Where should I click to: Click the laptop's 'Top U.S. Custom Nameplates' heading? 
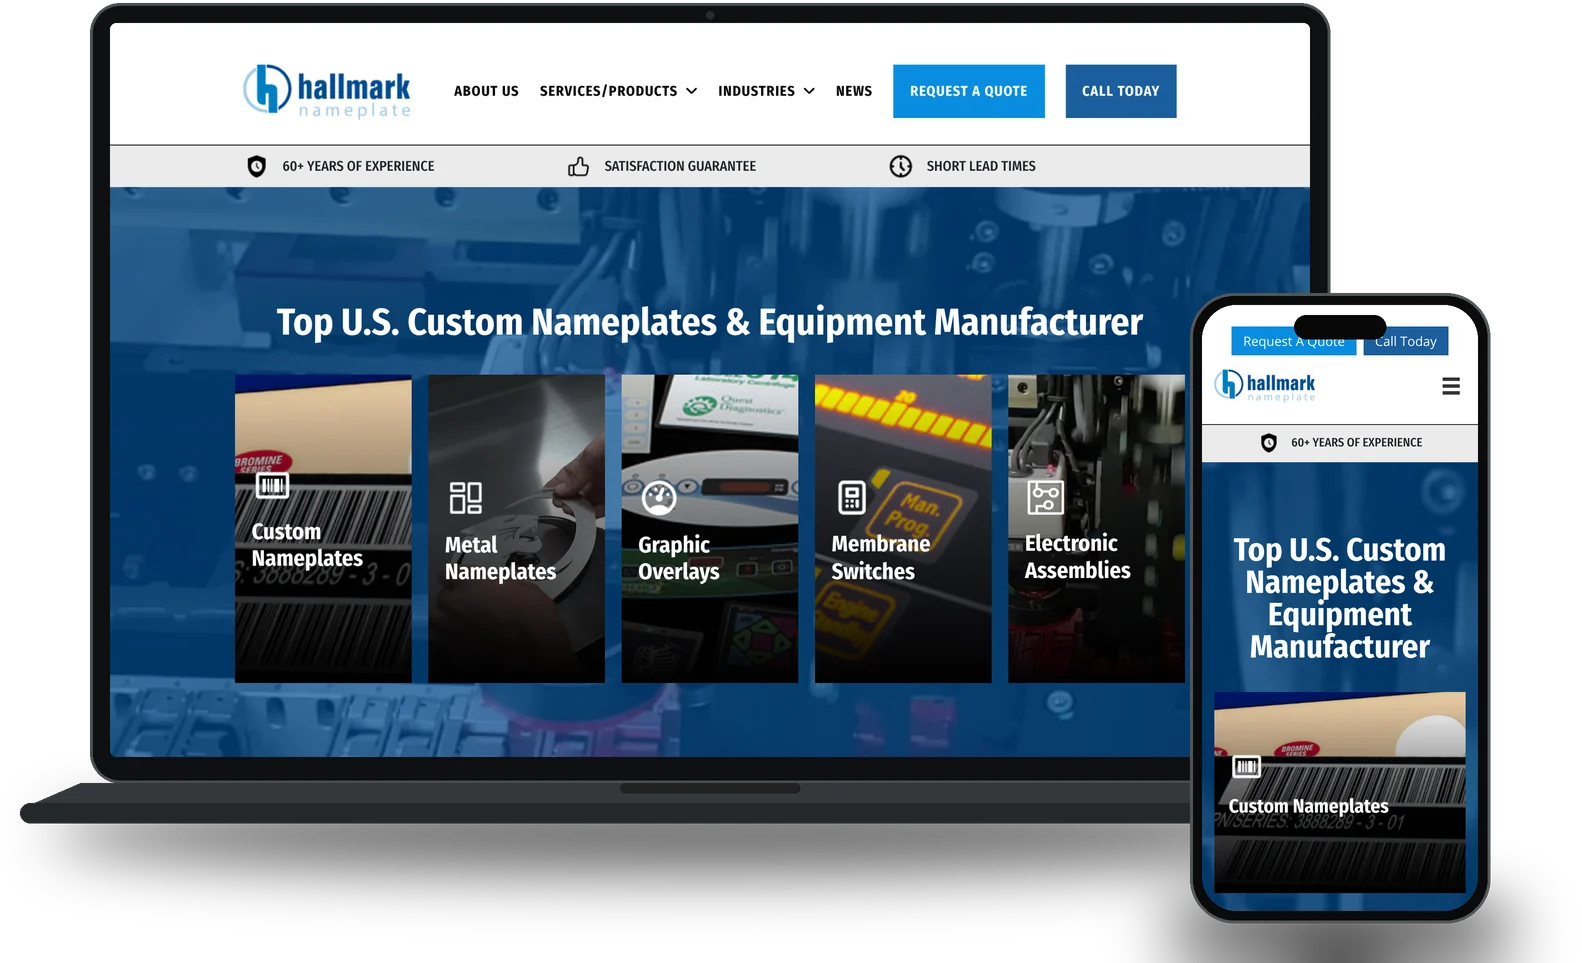tap(710, 322)
